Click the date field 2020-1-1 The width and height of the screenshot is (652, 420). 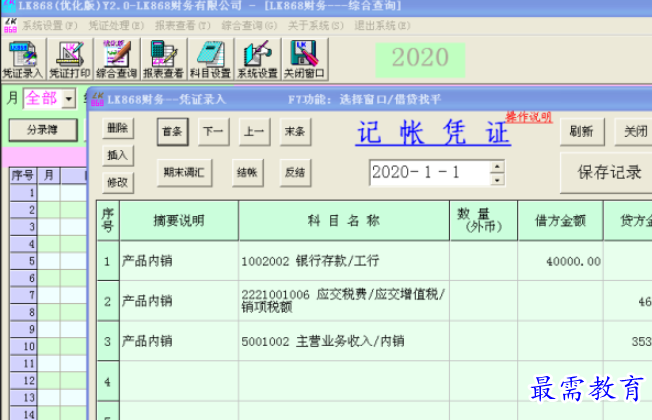[430, 173]
